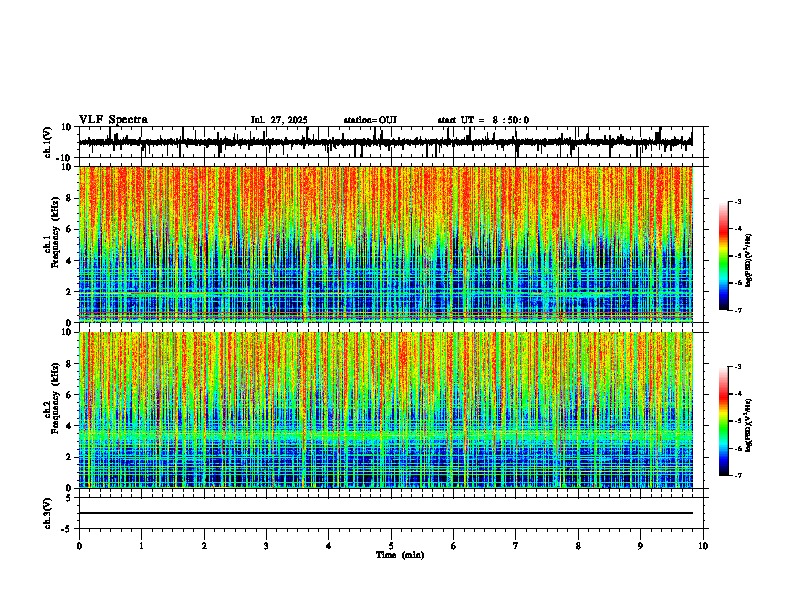792x612 pixels.
Task: Click the Time (min) axis title
Action: [x=400, y=555]
